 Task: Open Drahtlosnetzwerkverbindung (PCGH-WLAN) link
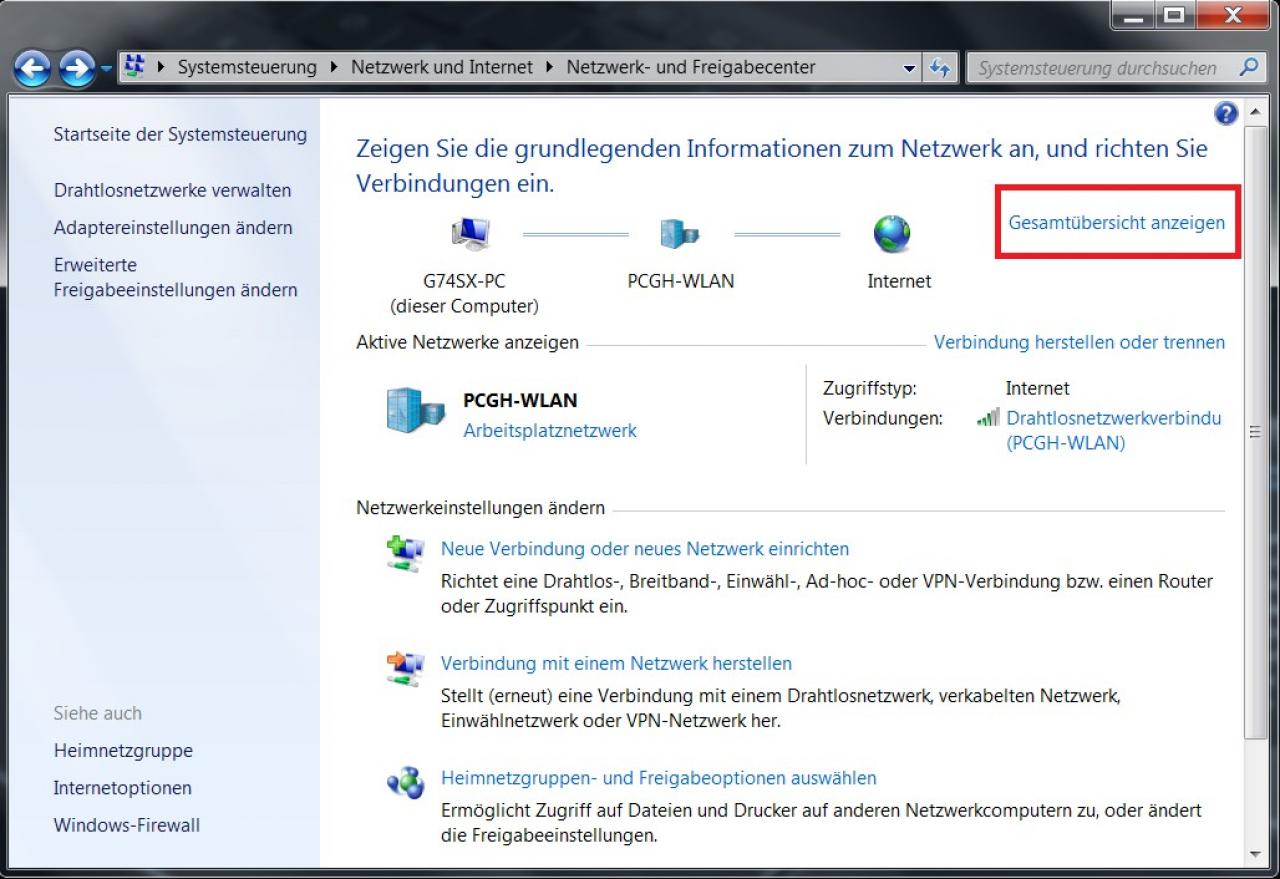(1114, 430)
